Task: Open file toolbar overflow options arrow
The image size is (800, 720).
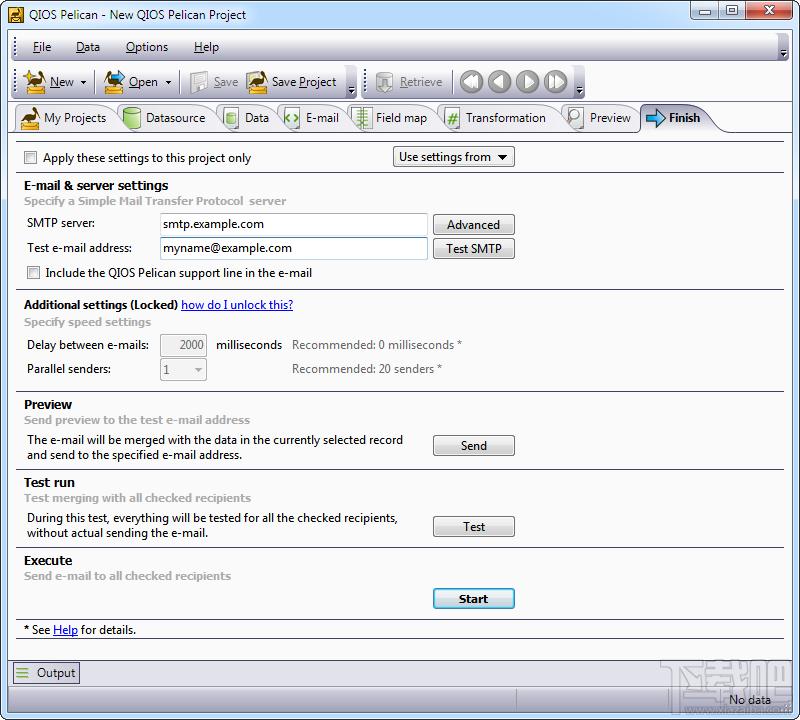Action: tap(351, 90)
